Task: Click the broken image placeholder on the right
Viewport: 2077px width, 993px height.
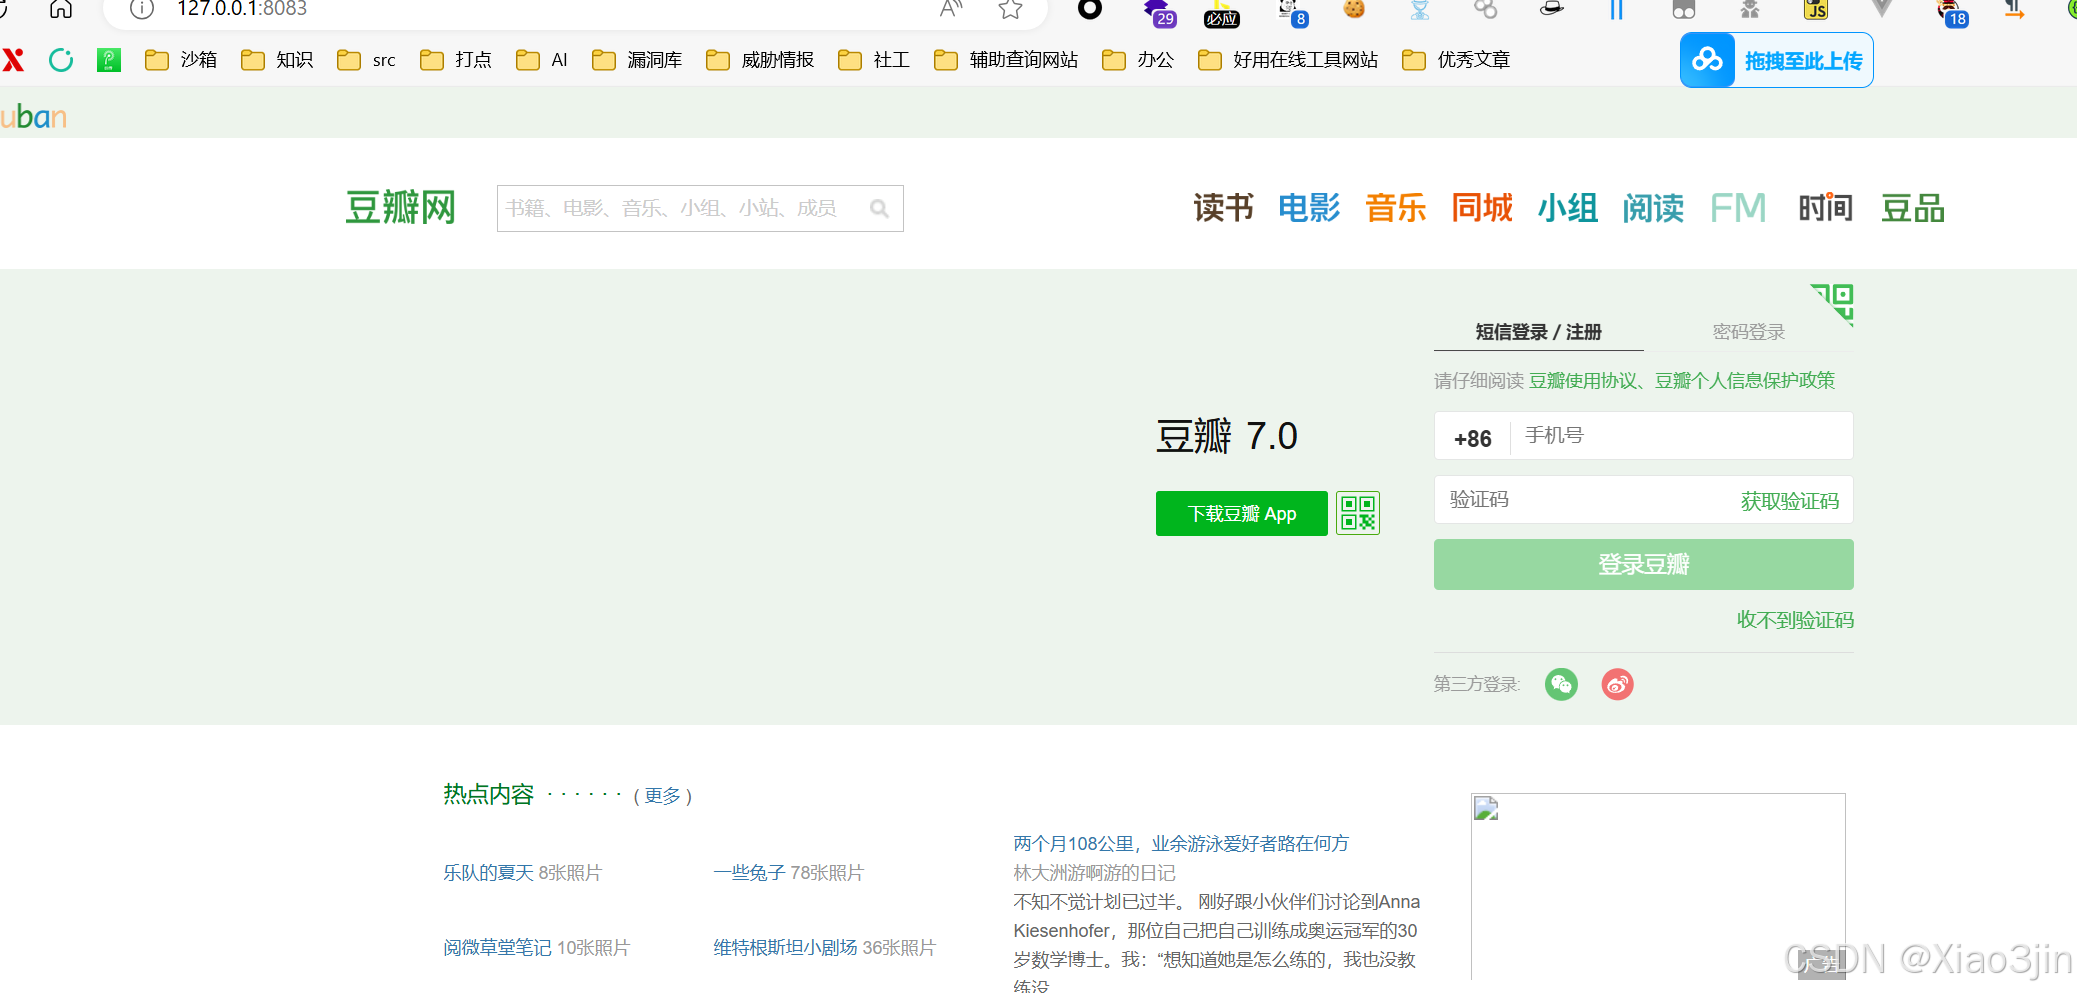Action: 1658,886
